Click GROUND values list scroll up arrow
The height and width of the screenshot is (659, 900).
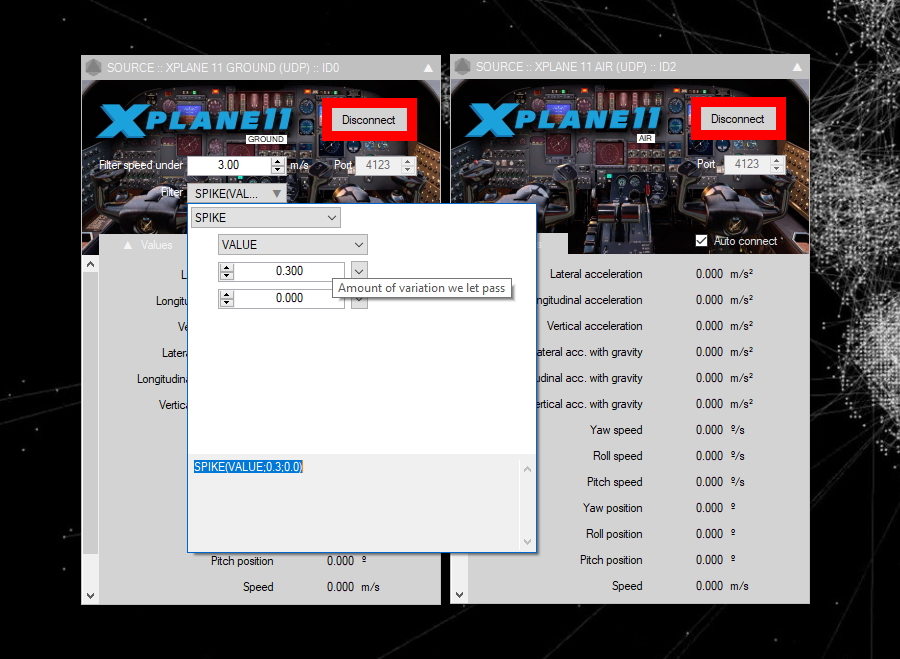[91, 265]
